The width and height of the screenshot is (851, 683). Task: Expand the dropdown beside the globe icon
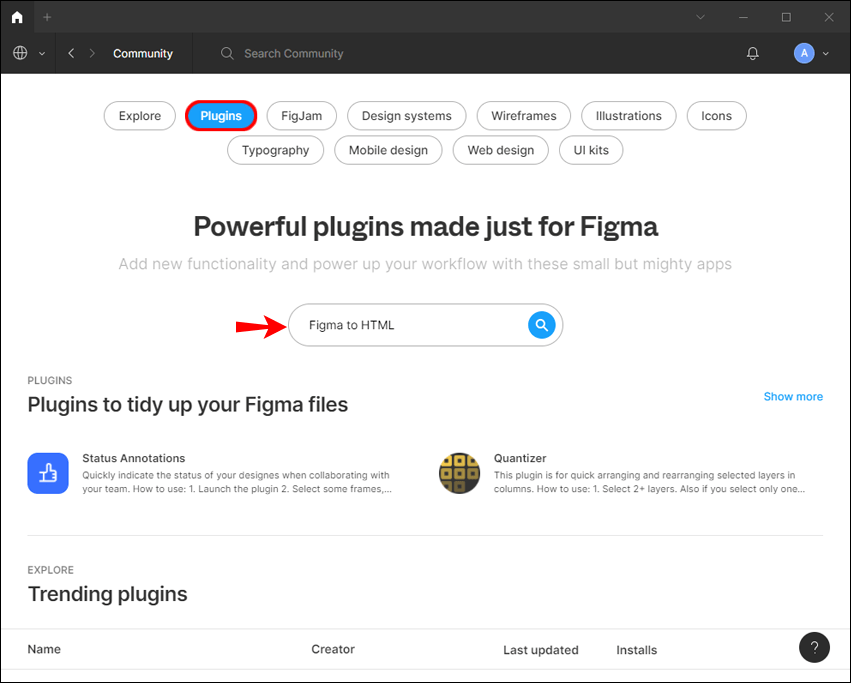(41, 53)
